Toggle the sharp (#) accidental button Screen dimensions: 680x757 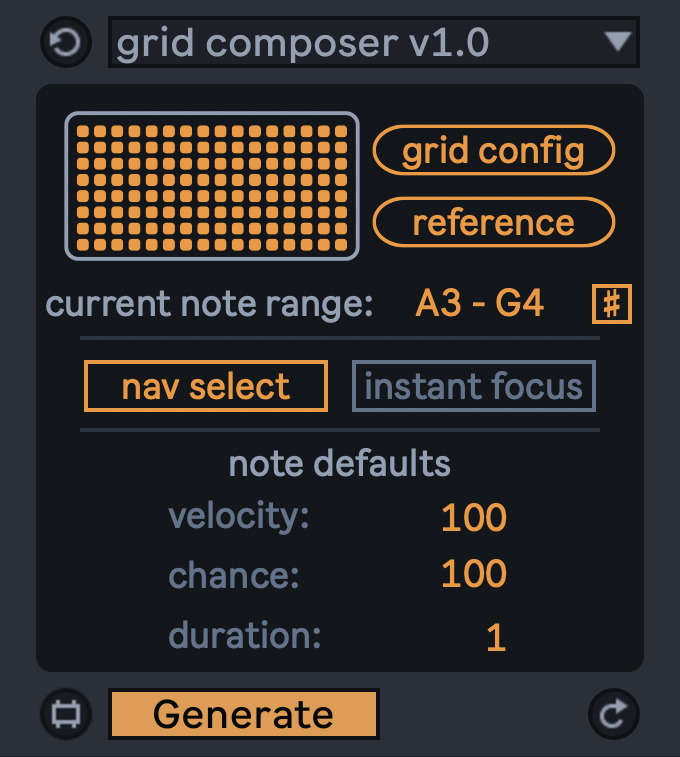(x=612, y=304)
